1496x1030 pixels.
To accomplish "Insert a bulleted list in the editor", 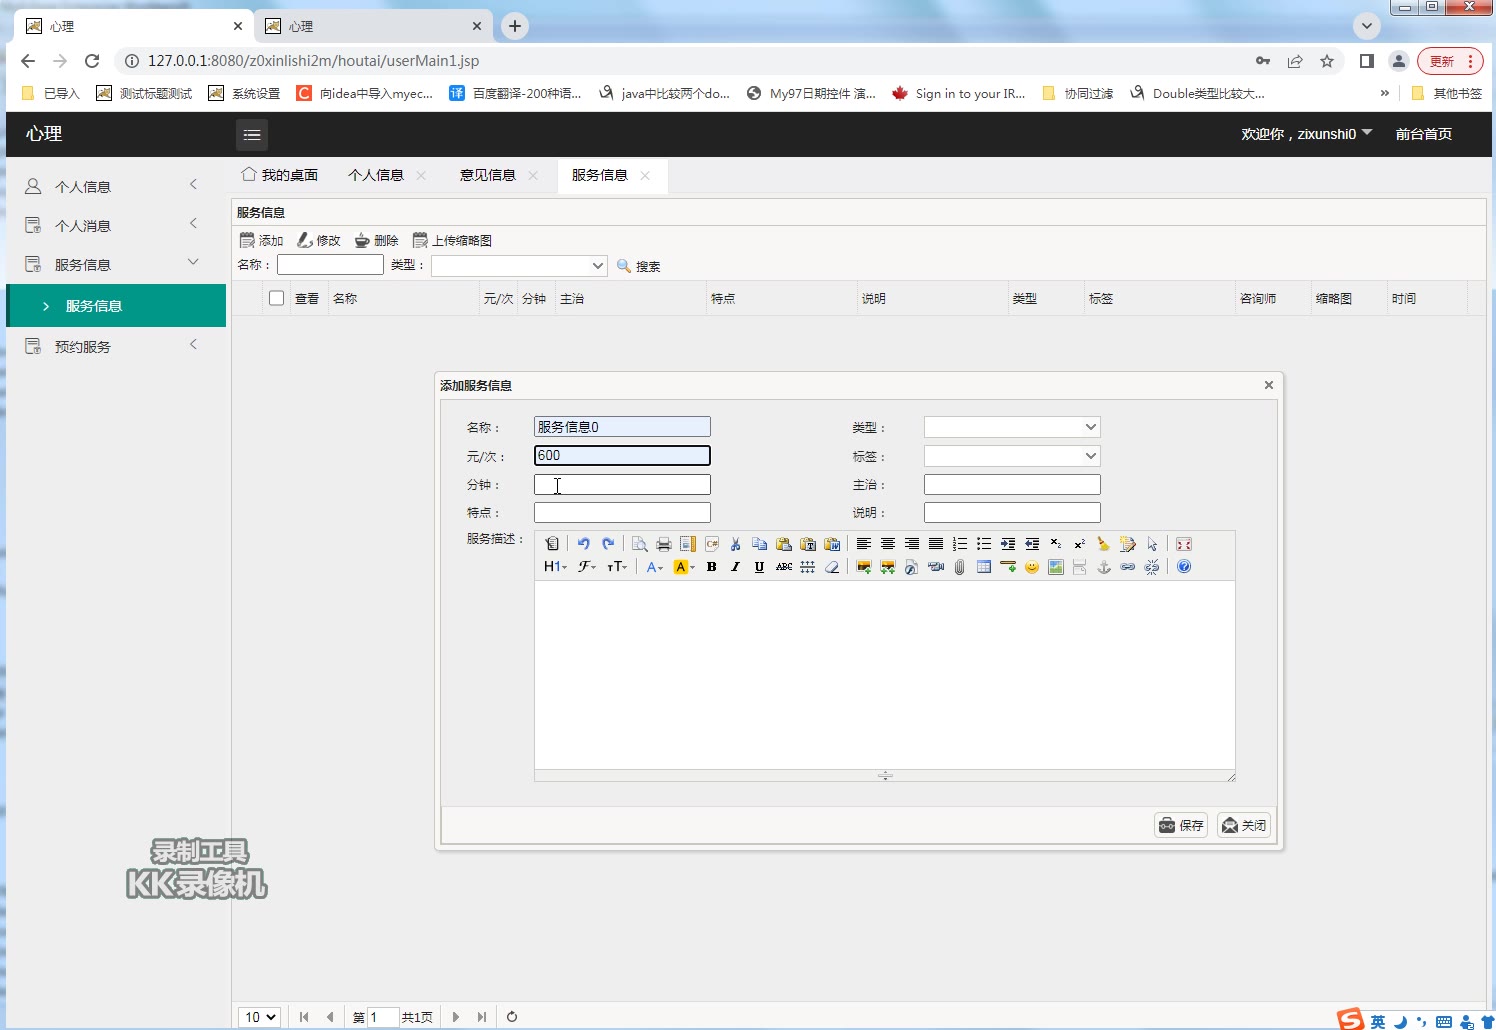I will pyautogui.click(x=983, y=544).
